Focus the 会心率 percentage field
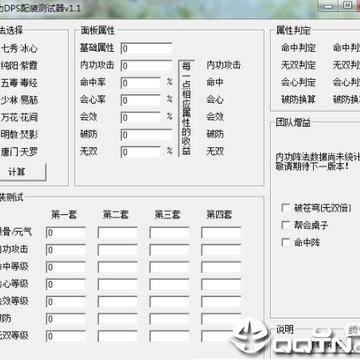 click(141, 100)
